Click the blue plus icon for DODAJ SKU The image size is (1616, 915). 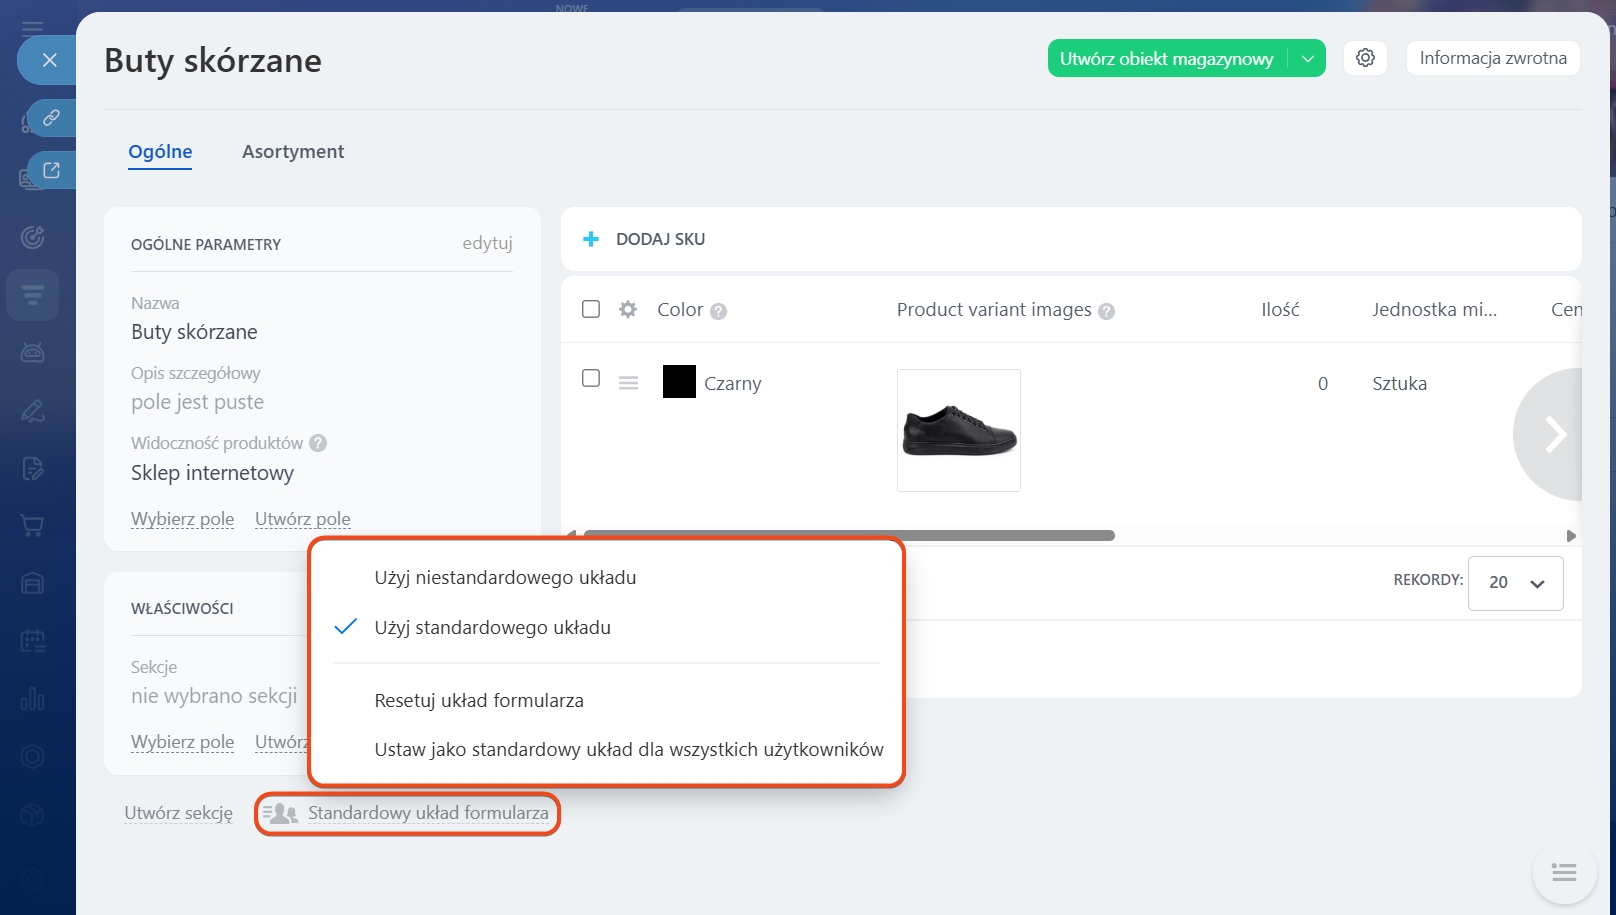click(591, 239)
